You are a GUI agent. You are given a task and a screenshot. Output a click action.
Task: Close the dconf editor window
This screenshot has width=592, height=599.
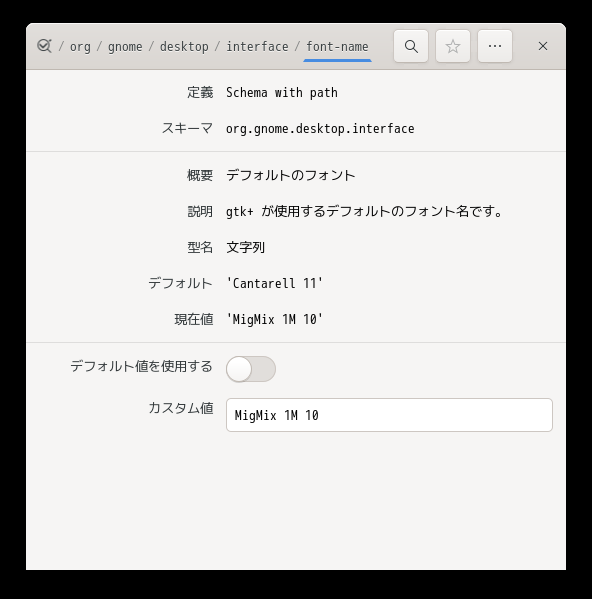[x=543, y=46]
